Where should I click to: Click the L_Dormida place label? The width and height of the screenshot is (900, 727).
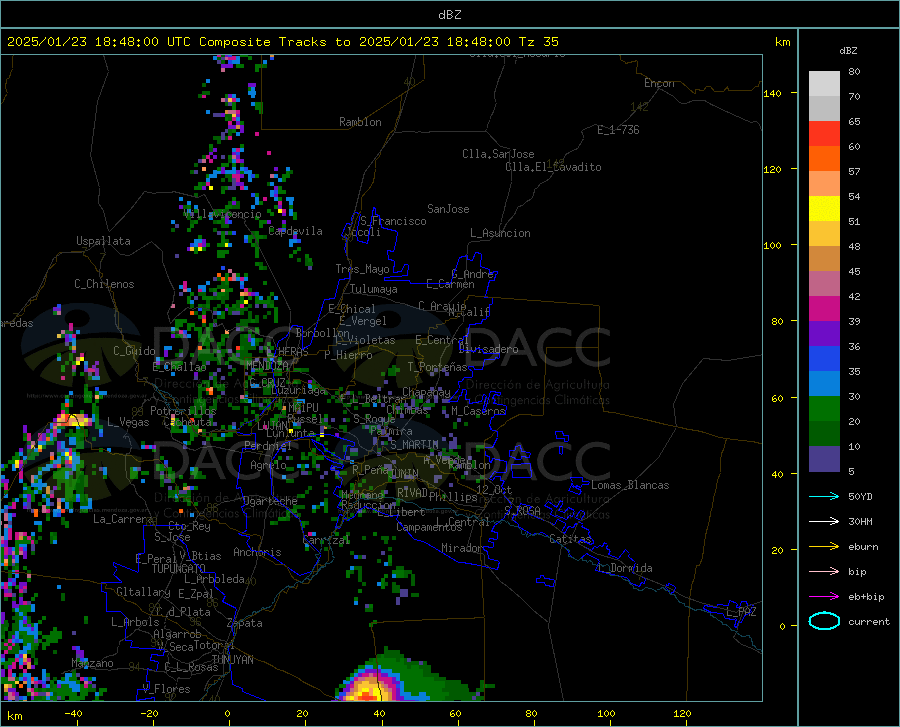[625, 568]
